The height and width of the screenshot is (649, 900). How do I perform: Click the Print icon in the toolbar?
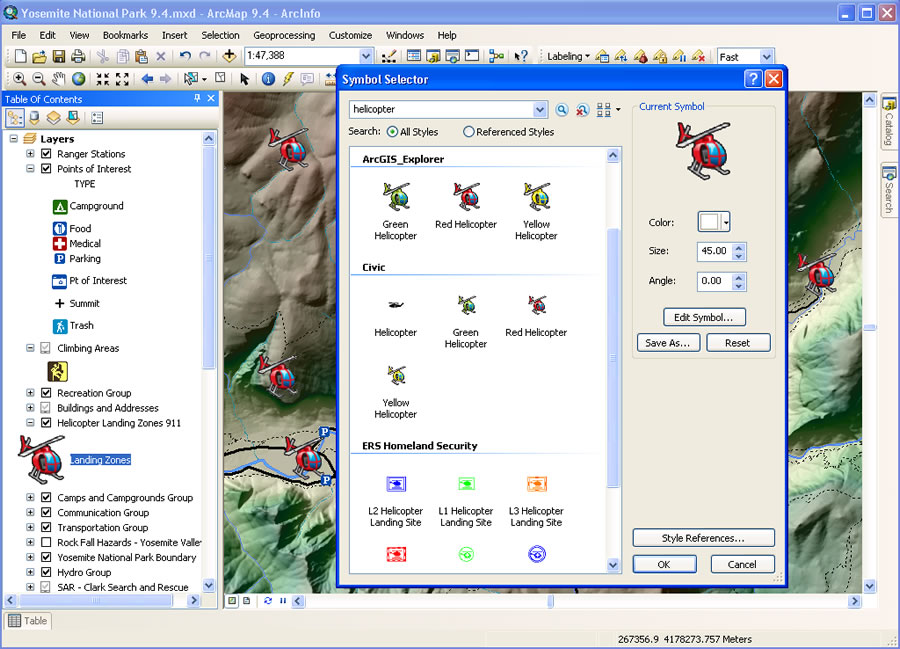[x=78, y=56]
